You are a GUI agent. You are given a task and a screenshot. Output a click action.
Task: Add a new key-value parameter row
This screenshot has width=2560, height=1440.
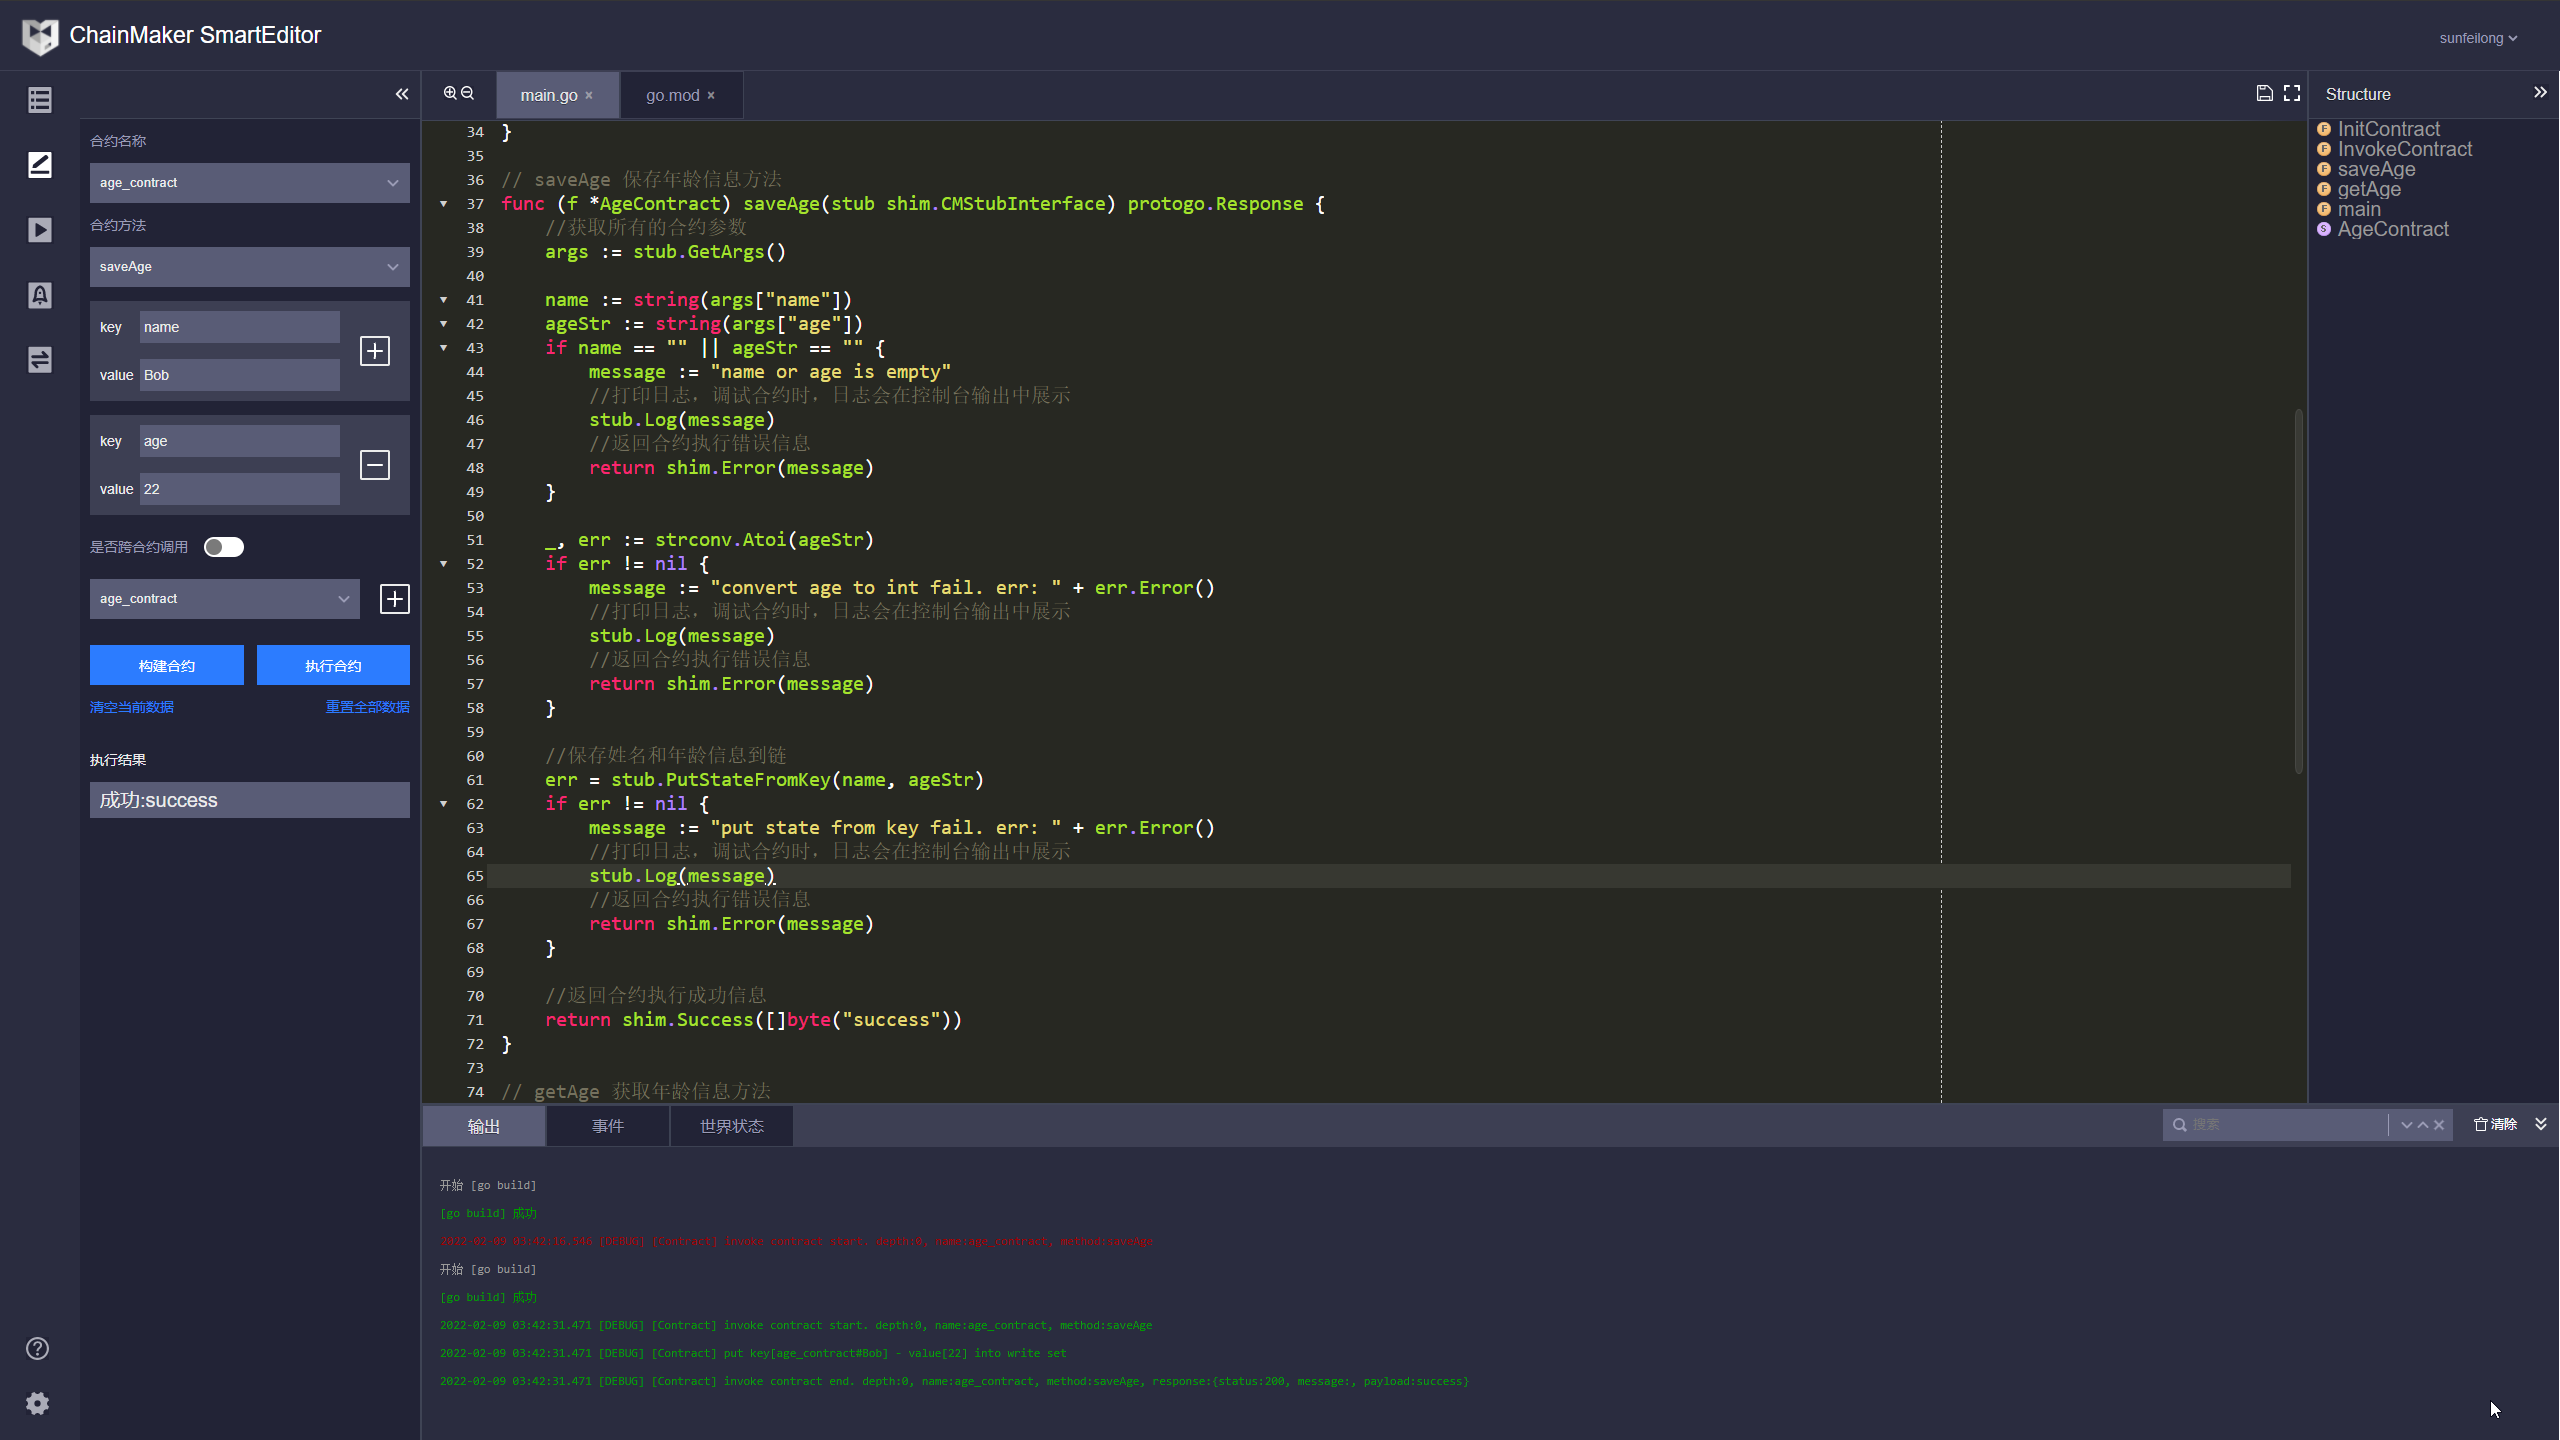[x=375, y=351]
